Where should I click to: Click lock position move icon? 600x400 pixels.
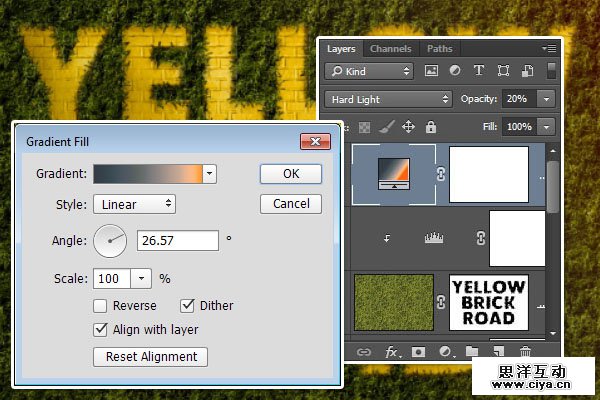click(x=408, y=127)
